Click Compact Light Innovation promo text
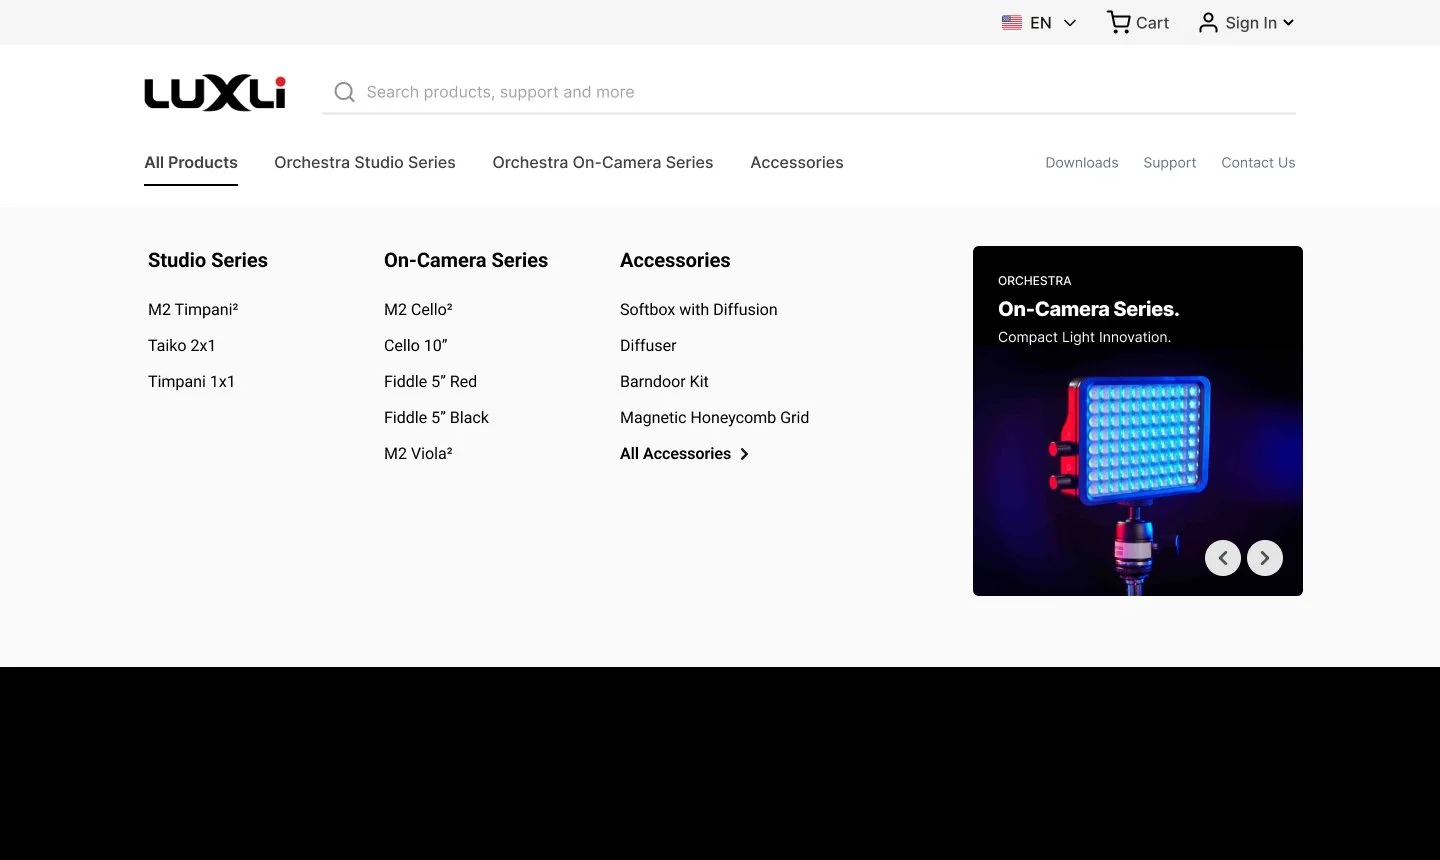 (x=1085, y=337)
